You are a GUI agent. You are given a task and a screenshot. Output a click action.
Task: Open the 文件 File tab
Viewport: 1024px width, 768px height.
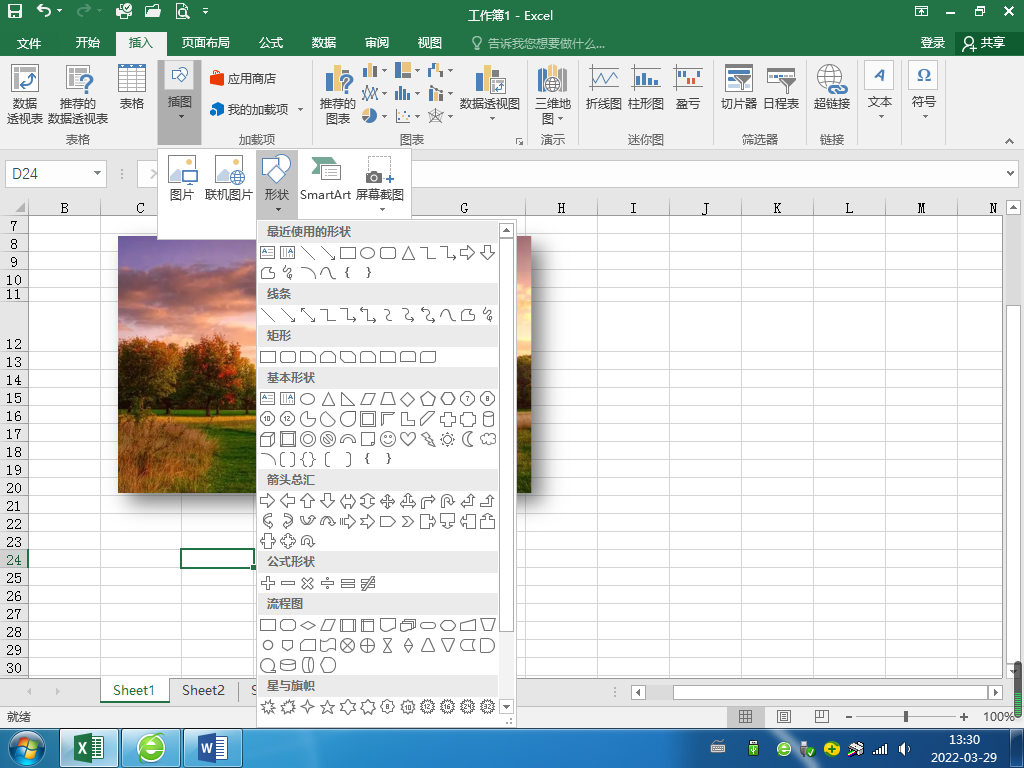pyautogui.click(x=29, y=43)
